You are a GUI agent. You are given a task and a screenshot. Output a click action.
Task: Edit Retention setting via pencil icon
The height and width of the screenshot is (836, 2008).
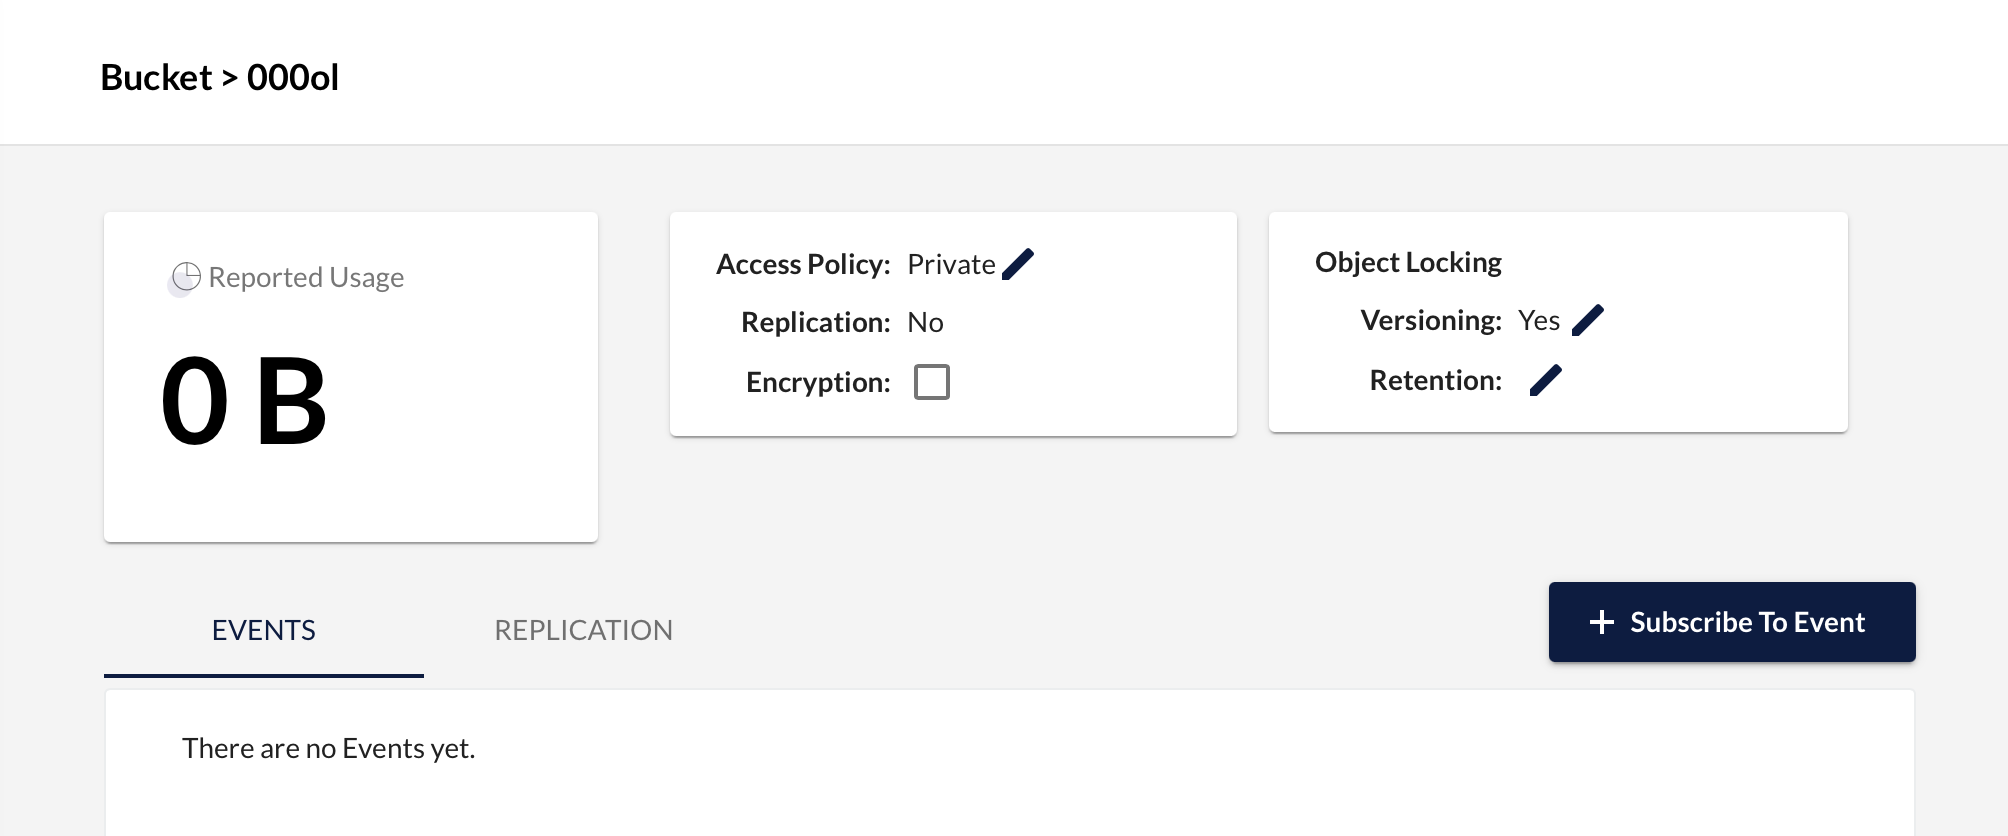(1546, 380)
